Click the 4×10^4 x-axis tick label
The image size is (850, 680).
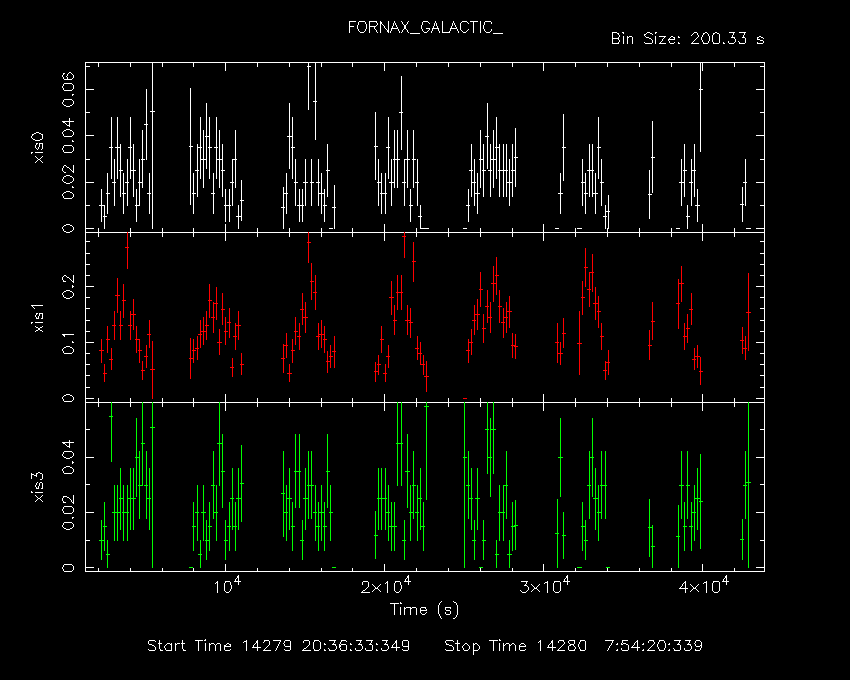(704, 586)
